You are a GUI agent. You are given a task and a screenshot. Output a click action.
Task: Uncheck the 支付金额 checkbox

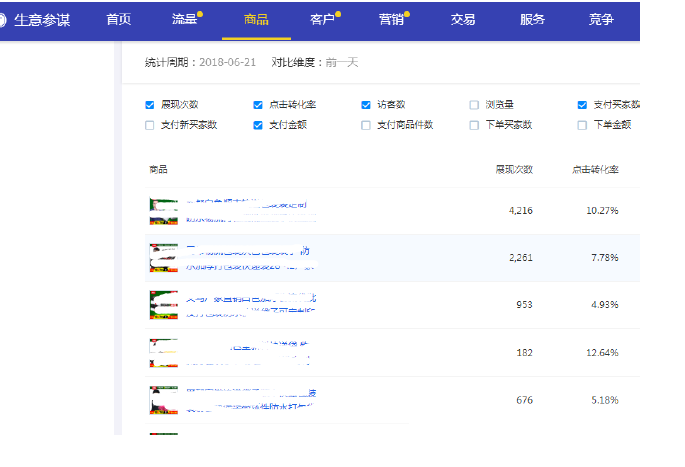pyautogui.click(x=258, y=126)
